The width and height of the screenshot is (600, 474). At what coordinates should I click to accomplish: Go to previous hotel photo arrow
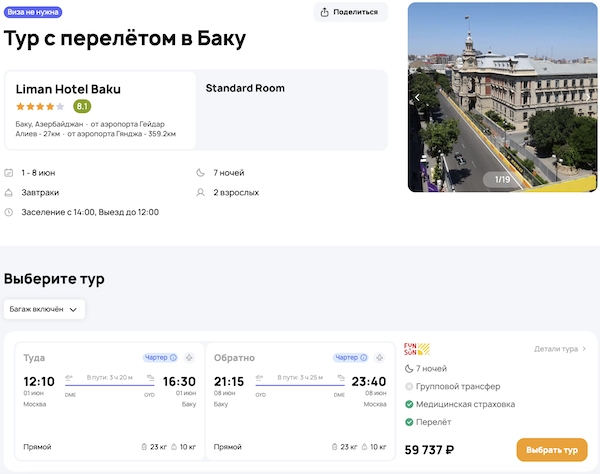point(416,98)
